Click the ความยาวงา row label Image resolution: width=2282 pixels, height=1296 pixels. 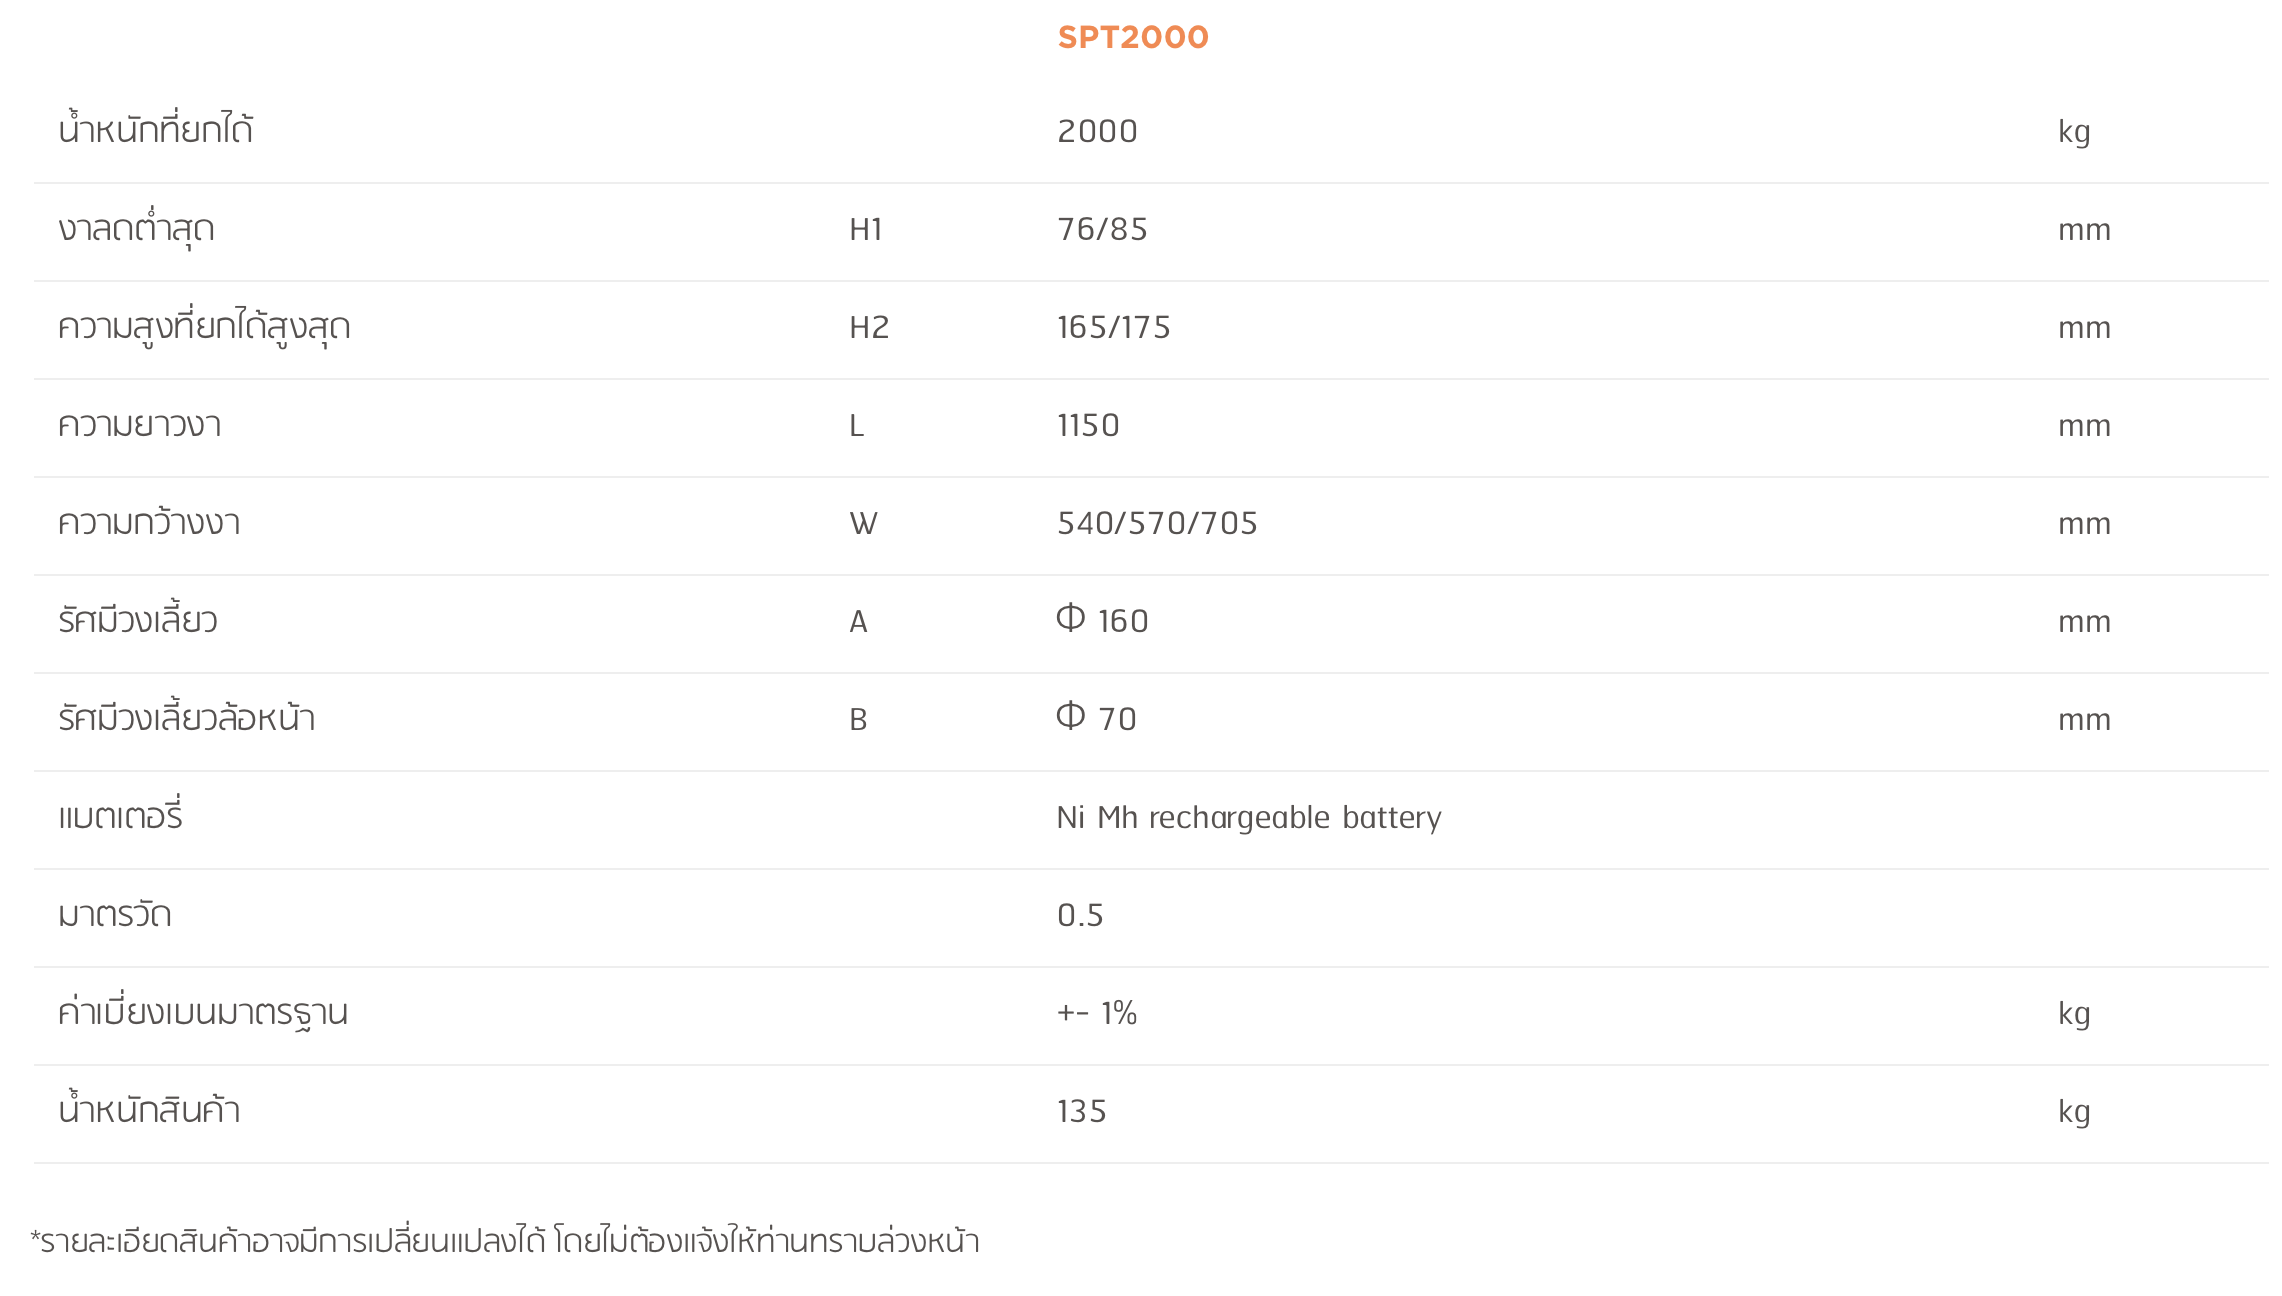(139, 425)
